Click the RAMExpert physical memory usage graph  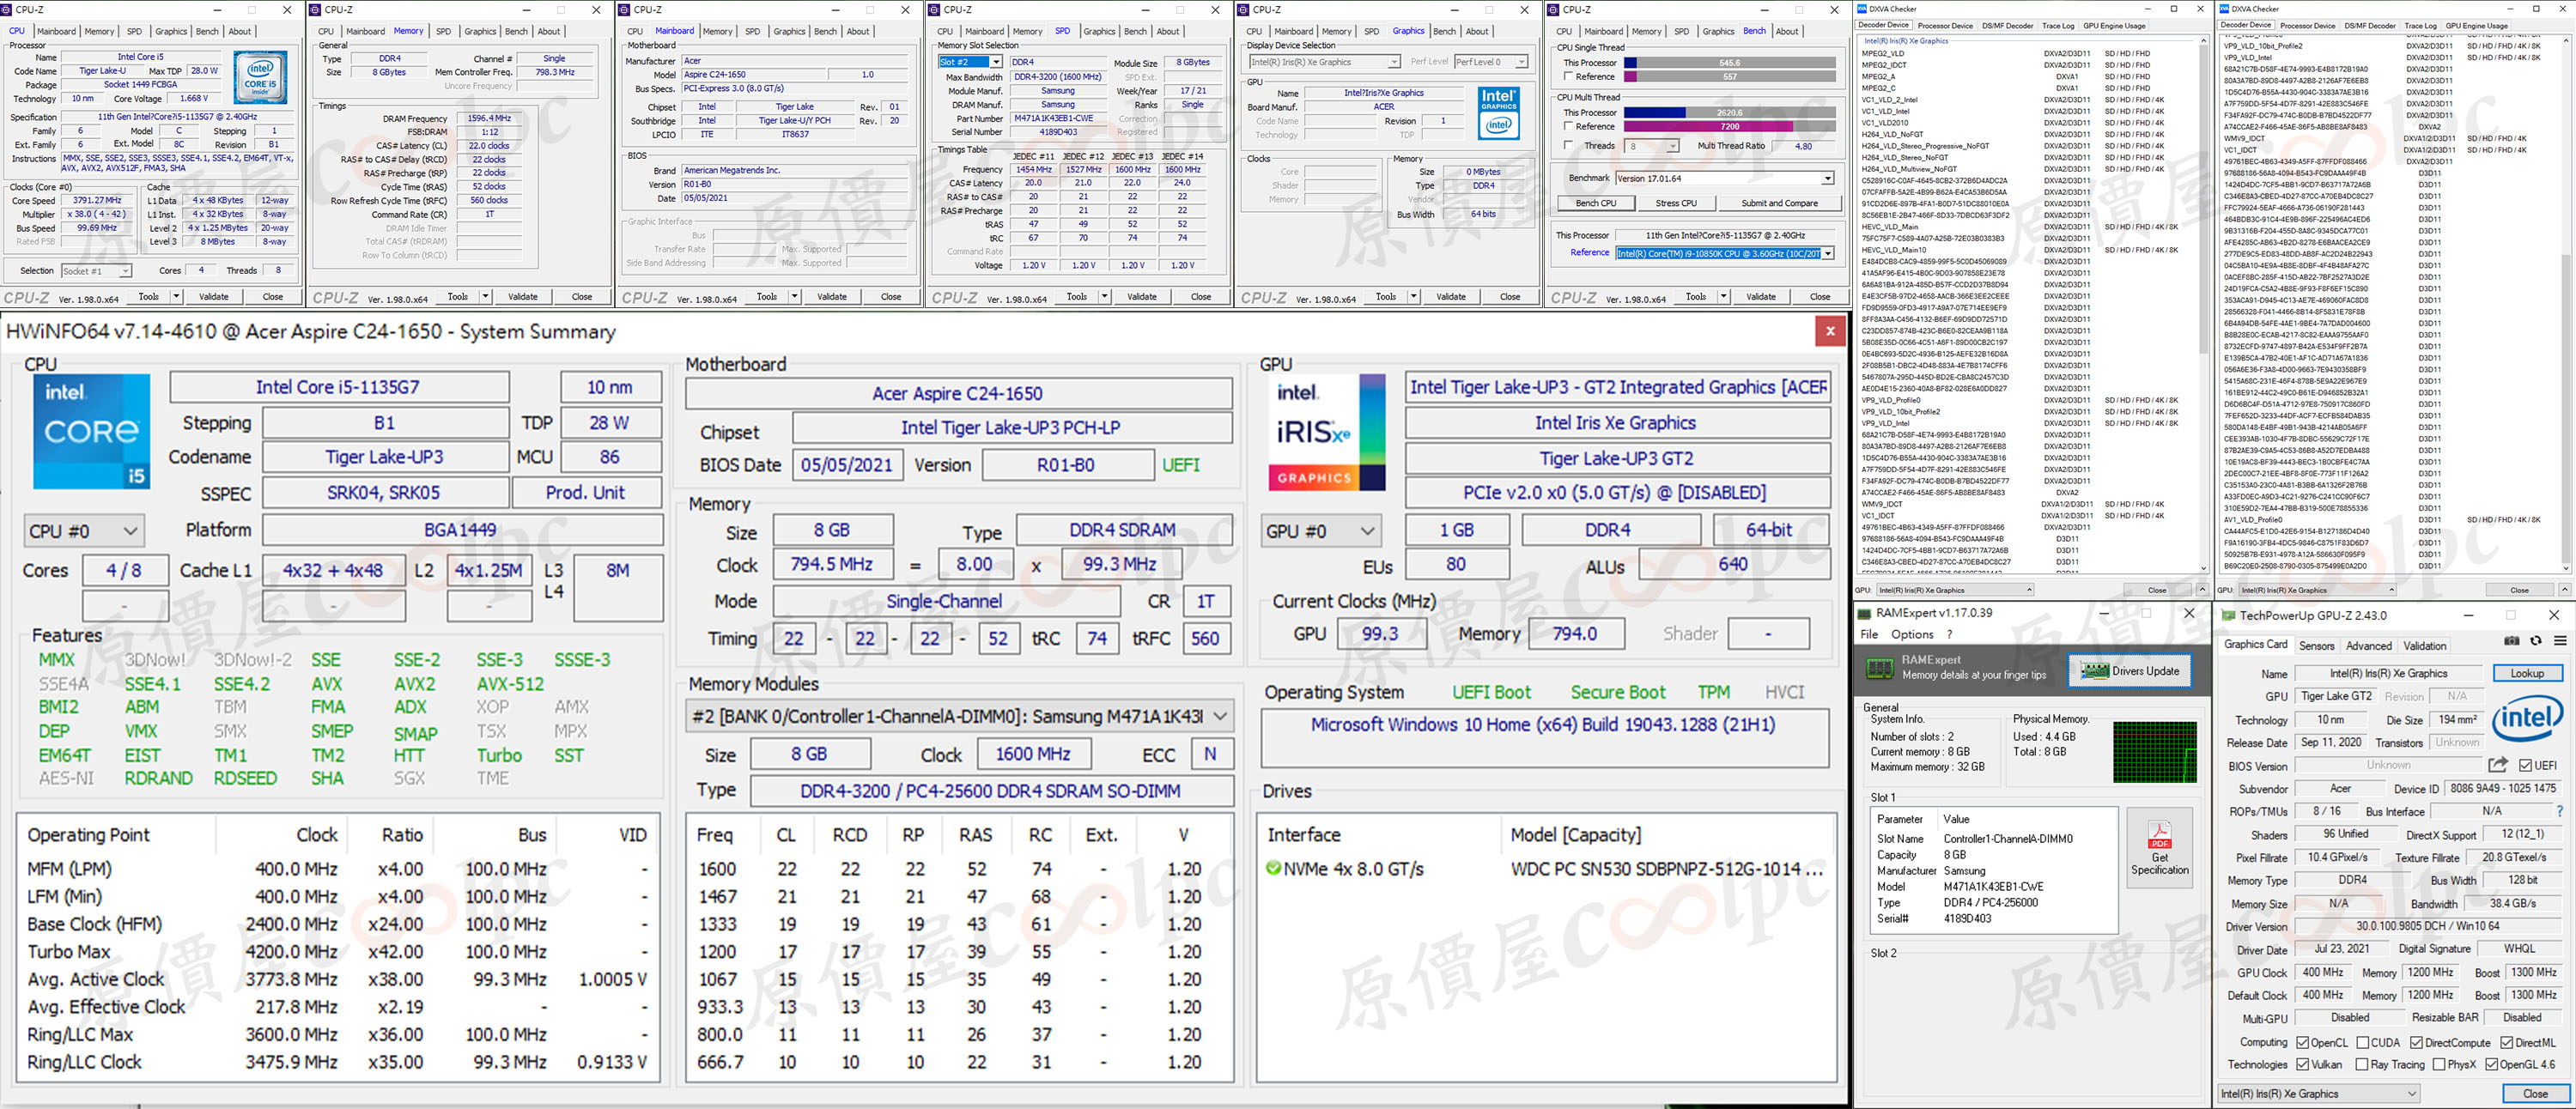(2154, 752)
